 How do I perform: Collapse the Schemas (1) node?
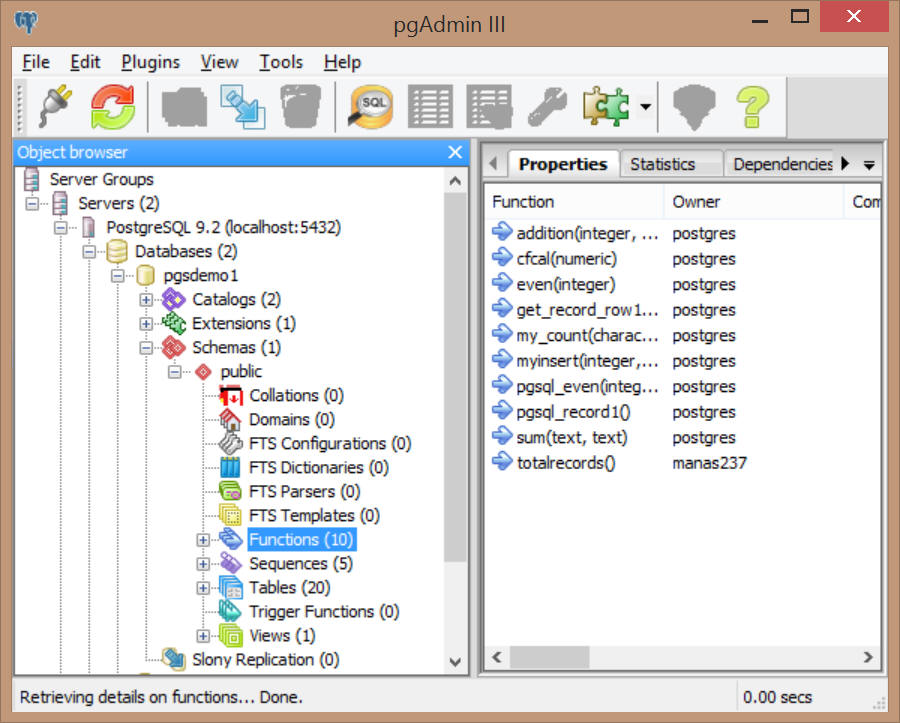click(146, 348)
